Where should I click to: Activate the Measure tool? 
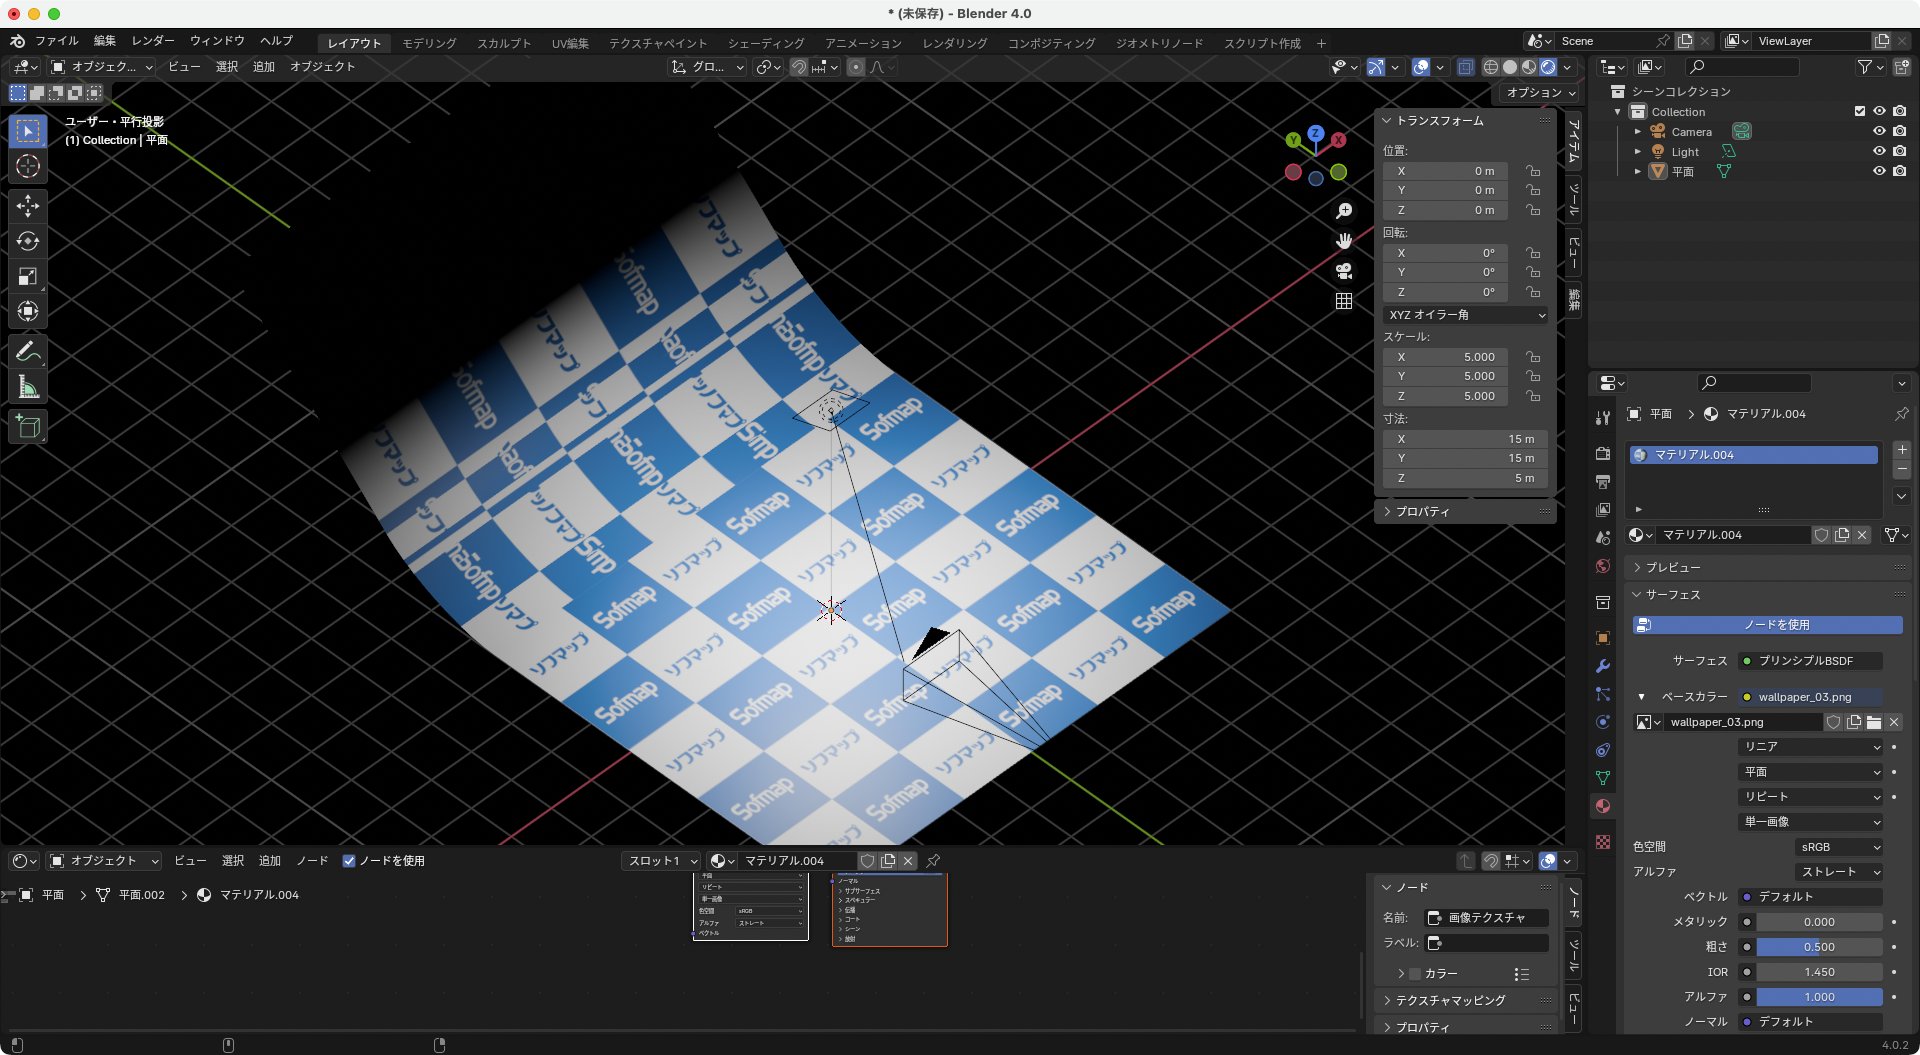point(28,386)
